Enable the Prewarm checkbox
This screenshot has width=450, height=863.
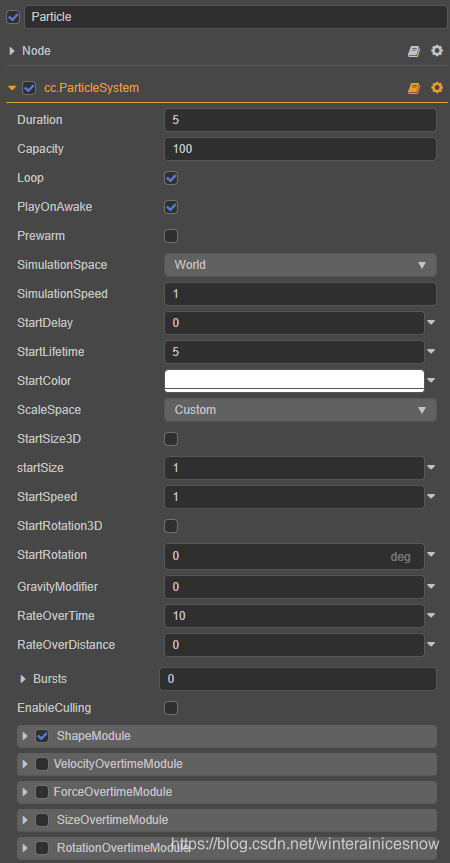(171, 236)
